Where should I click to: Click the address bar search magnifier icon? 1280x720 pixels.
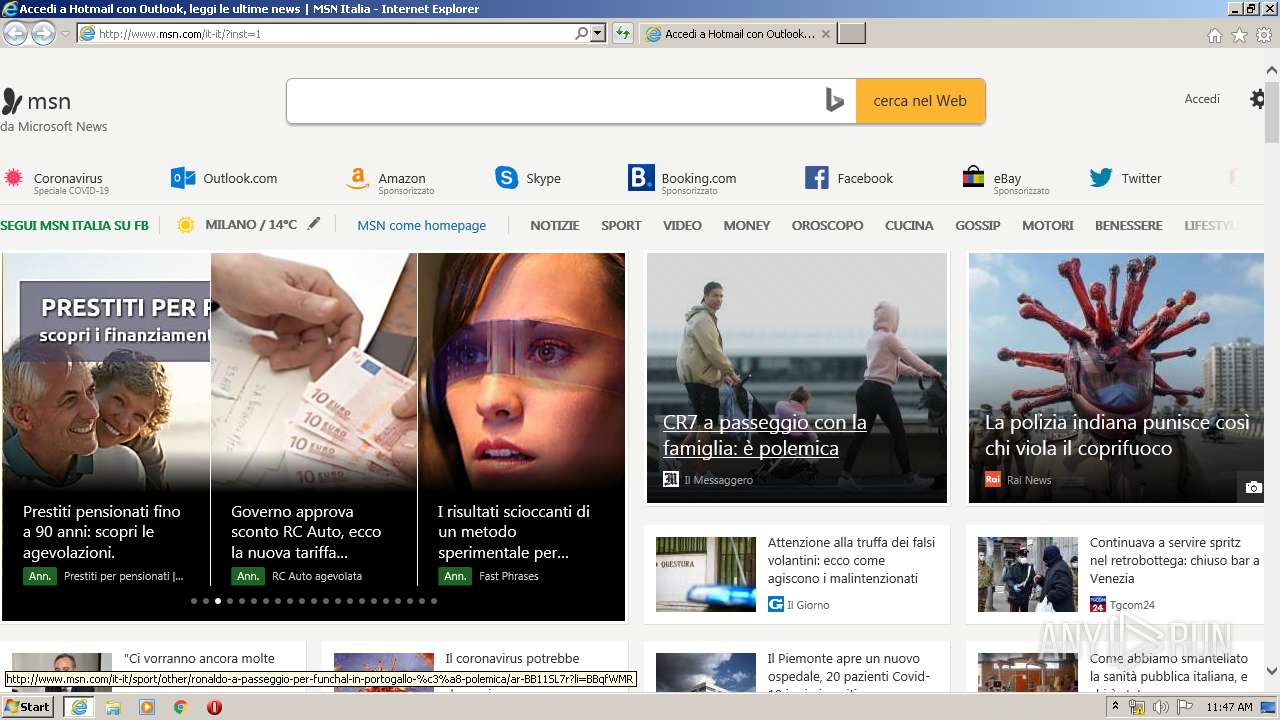[581, 33]
